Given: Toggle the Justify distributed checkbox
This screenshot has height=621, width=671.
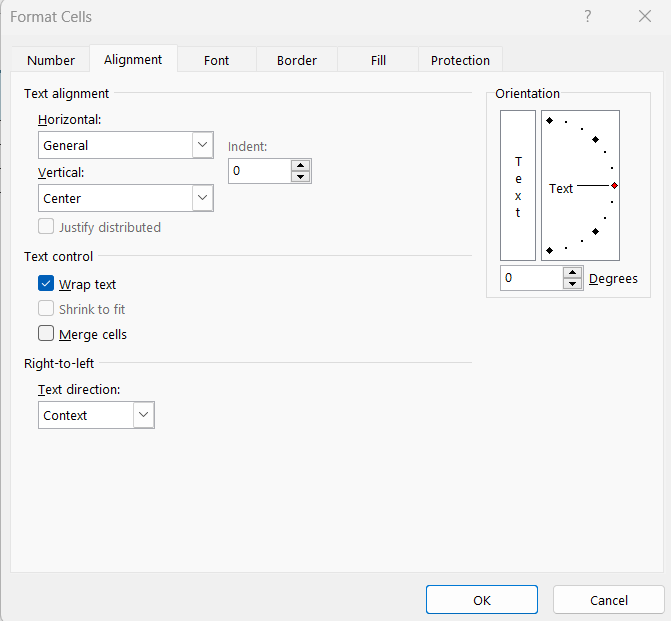Looking at the screenshot, I should pos(46,226).
